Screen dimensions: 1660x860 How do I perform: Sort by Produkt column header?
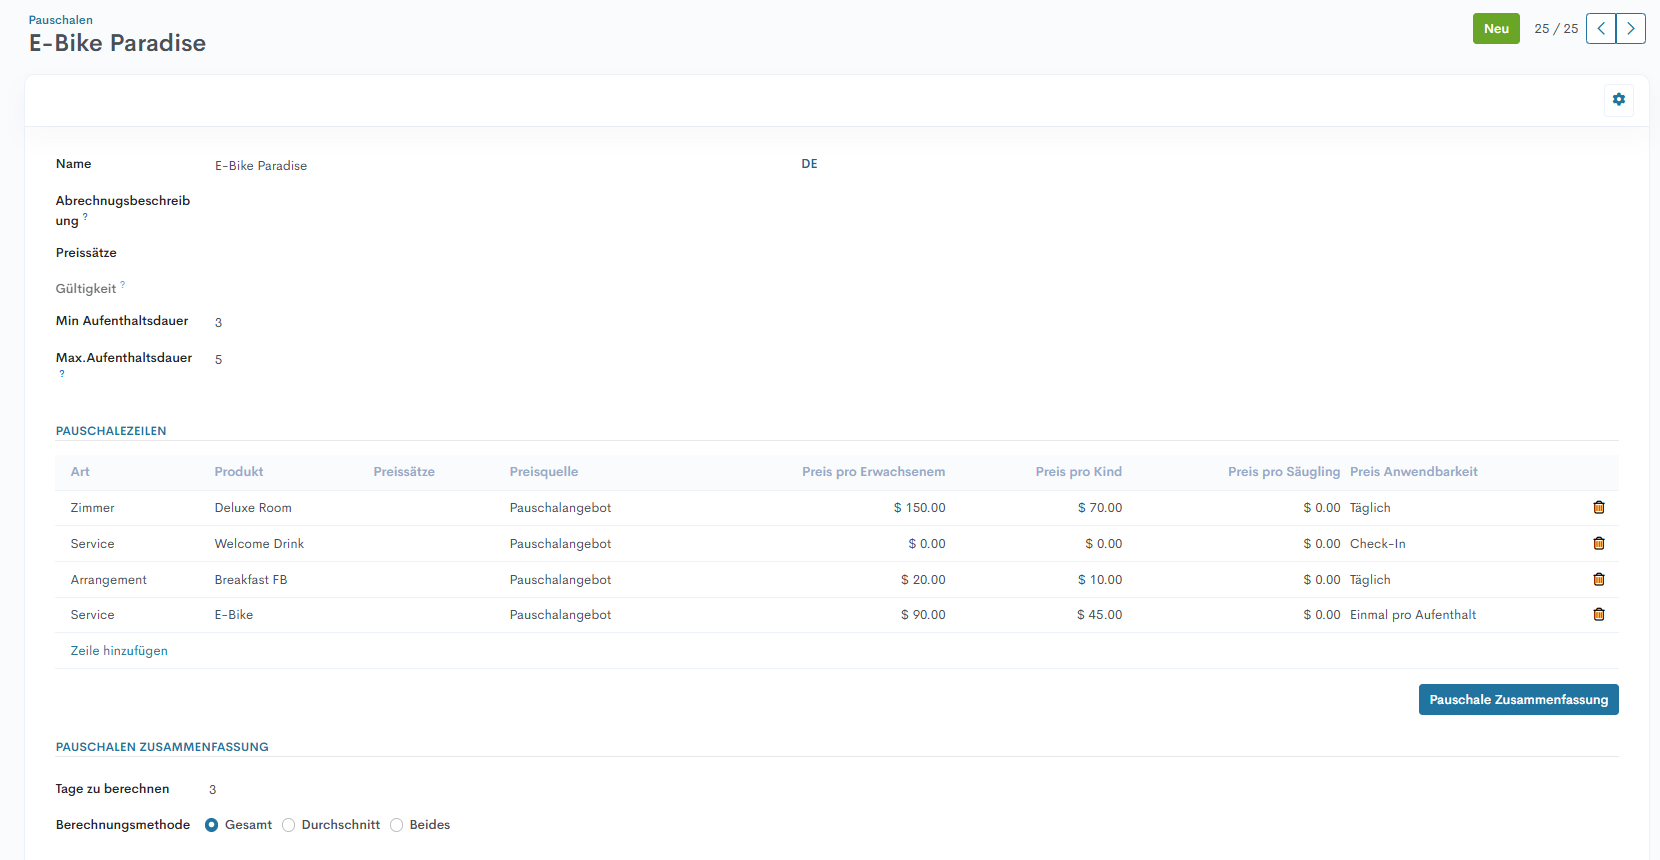239,472
